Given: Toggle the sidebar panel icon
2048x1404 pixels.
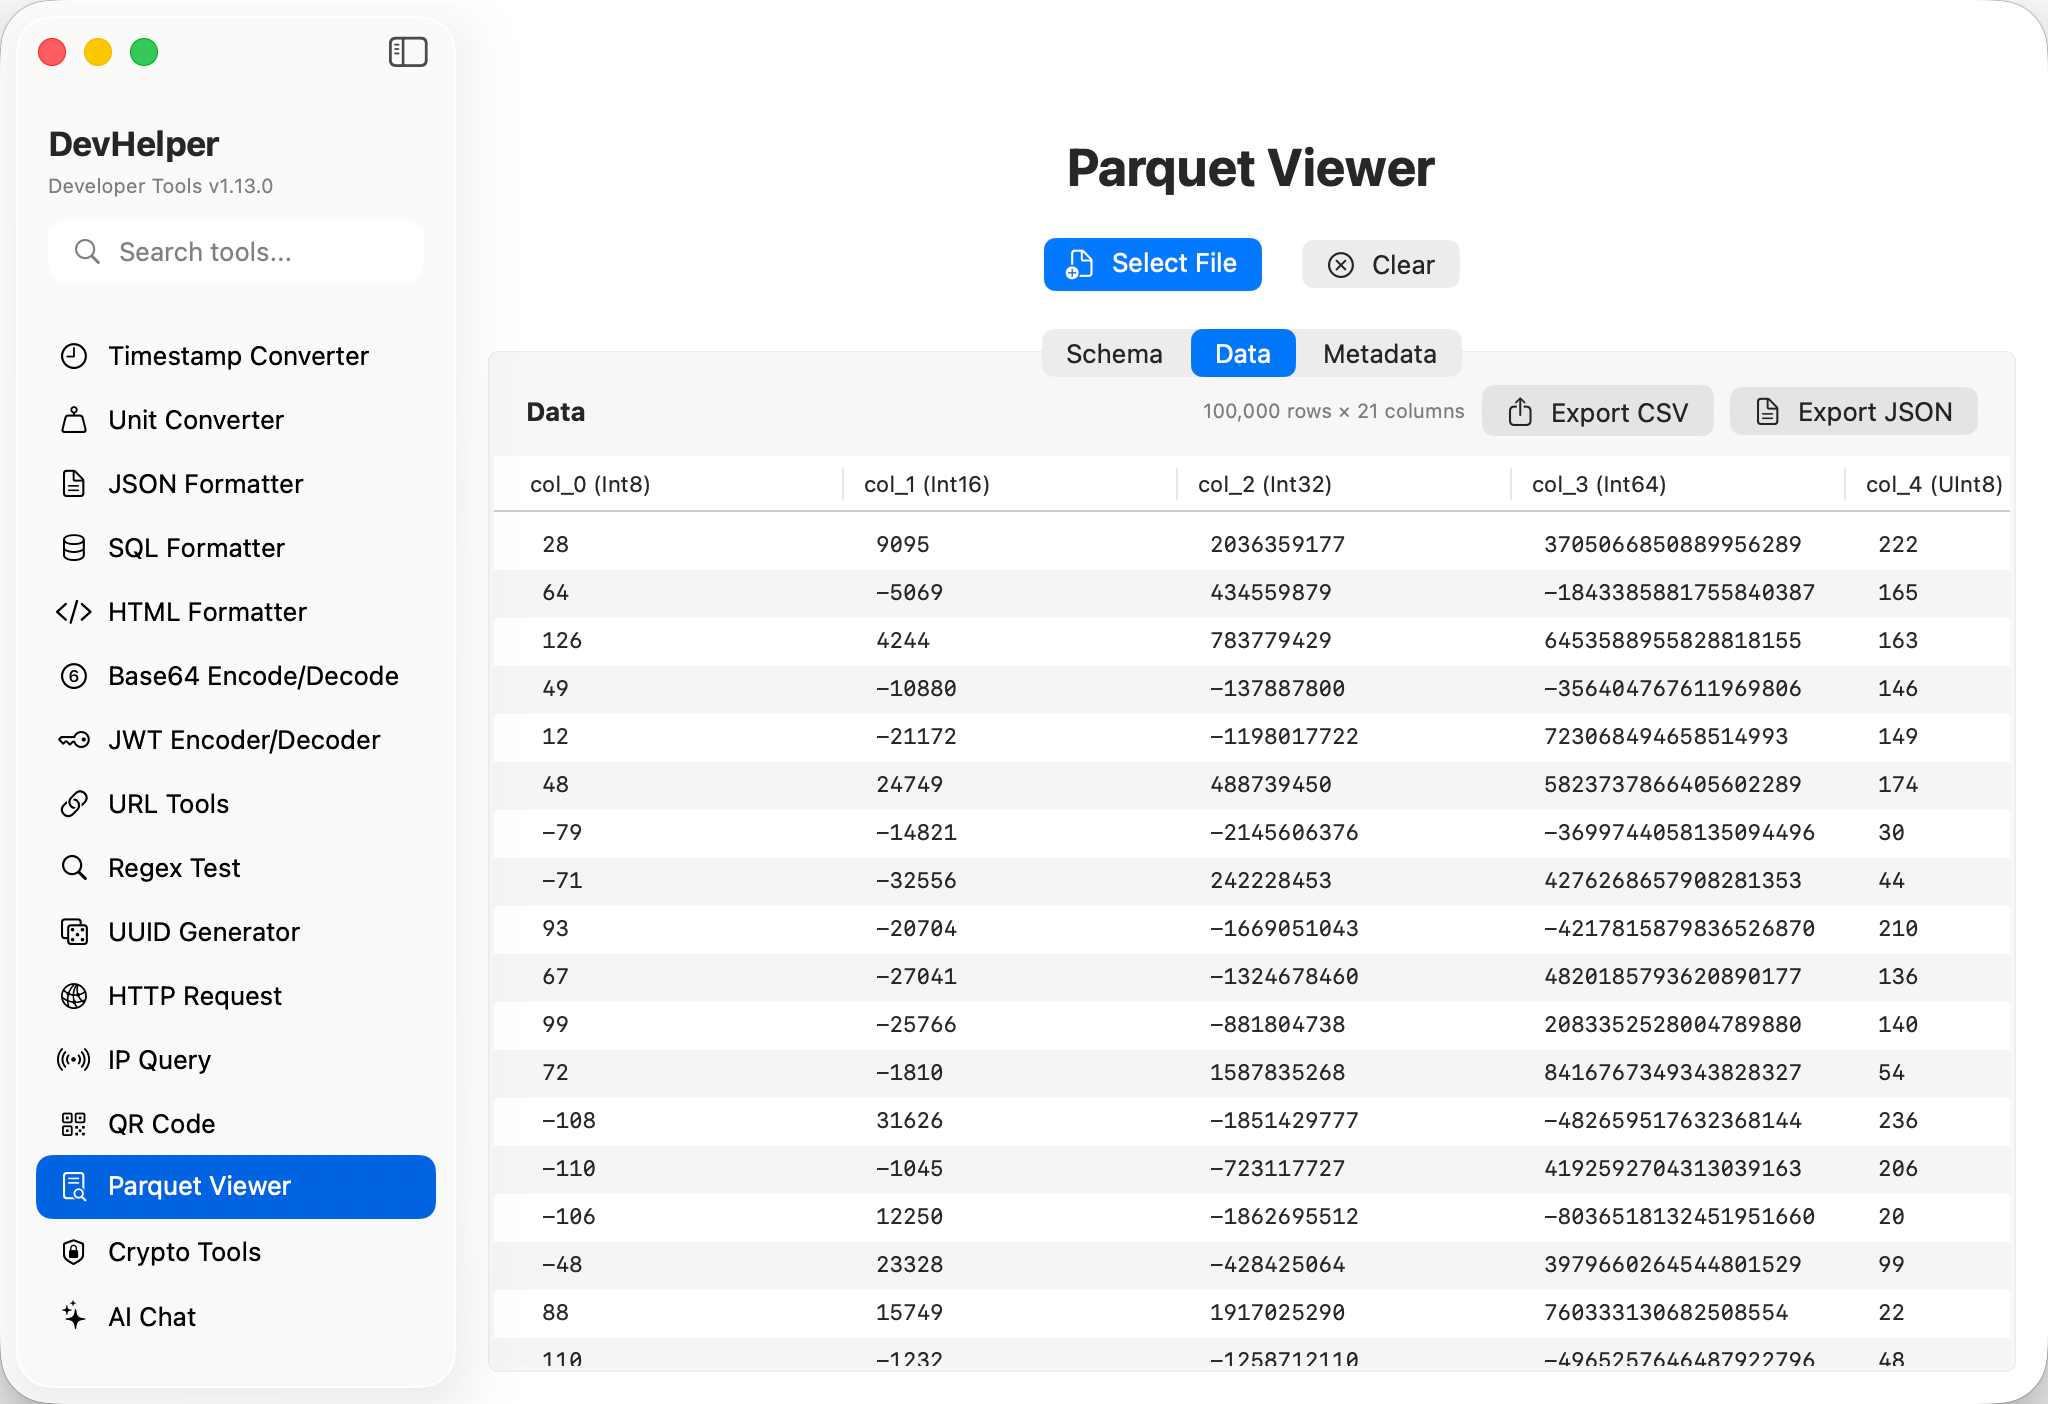Looking at the screenshot, I should pos(408,52).
